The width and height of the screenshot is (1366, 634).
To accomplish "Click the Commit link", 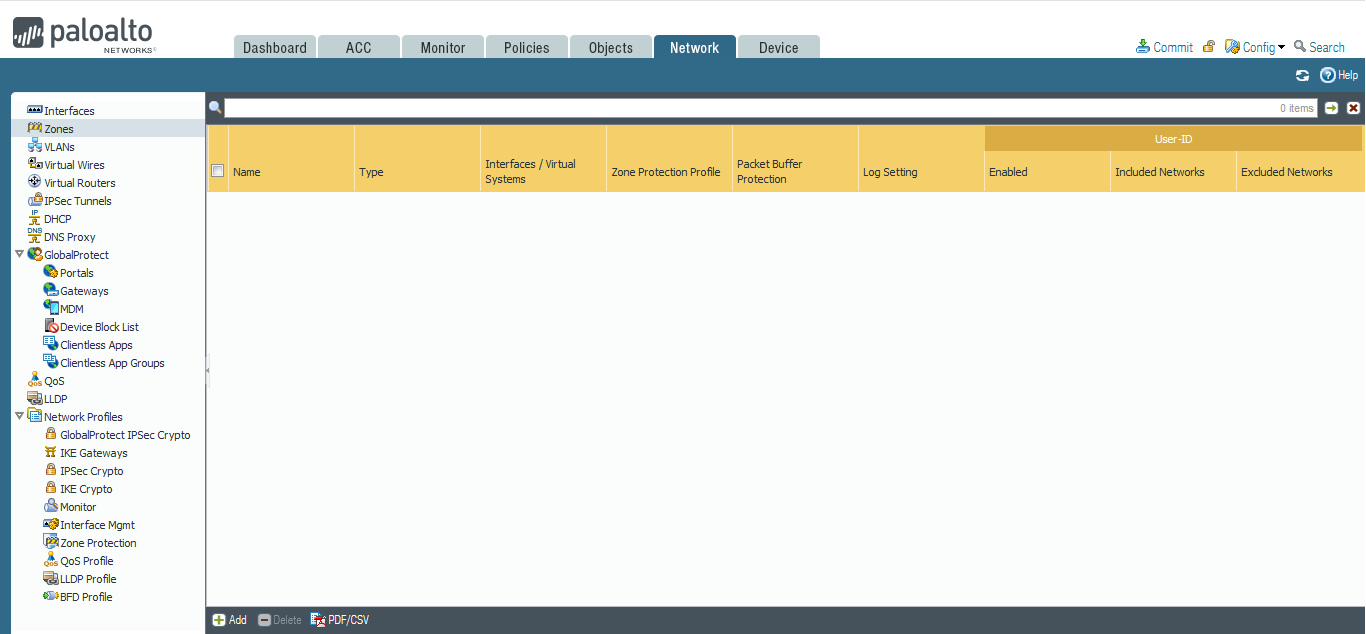I will 1164,47.
